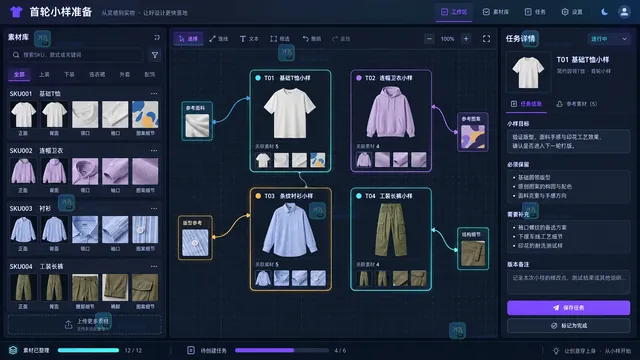The height and width of the screenshot is (360, 640).
Task: Open the 进行中 status dropdown
Action: (609, 39)
